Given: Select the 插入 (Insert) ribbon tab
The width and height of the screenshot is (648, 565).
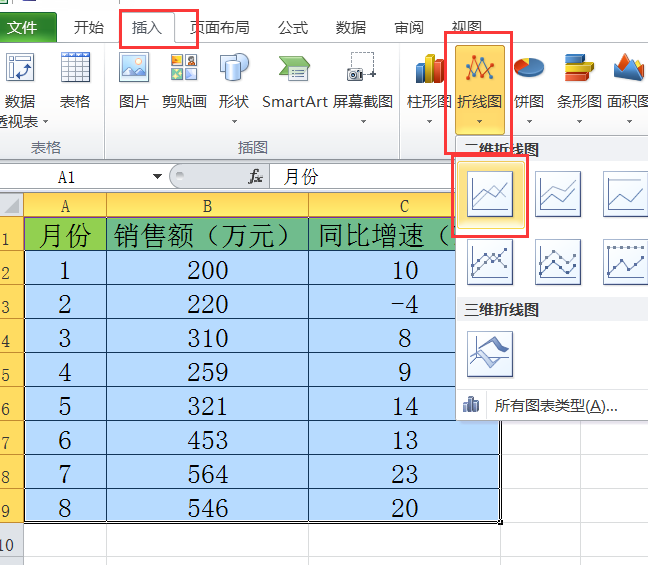Looking at the screenshot, I should (147, 28).
